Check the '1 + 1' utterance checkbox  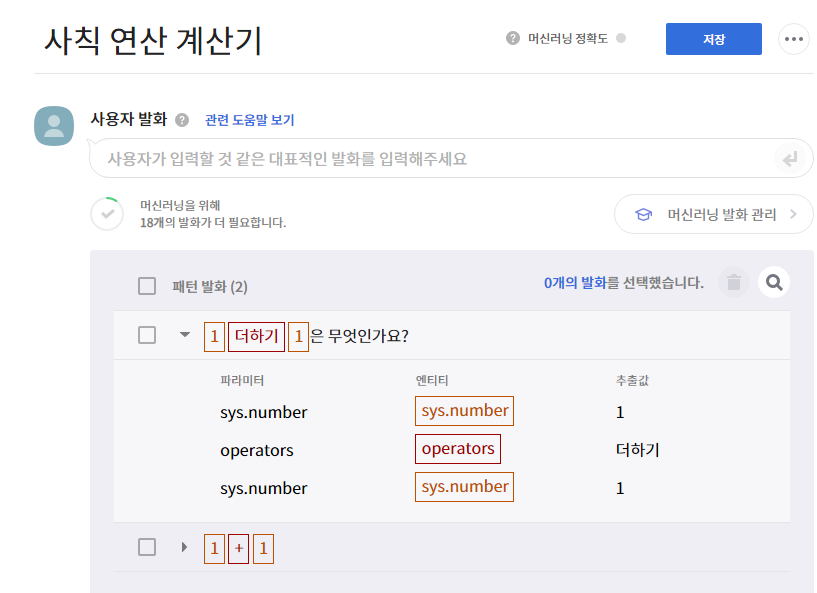[x=147, y=547]
